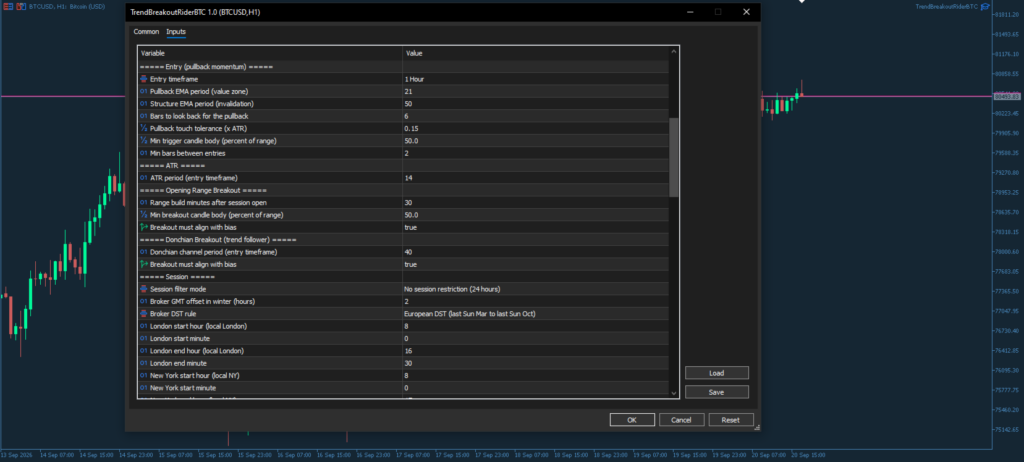The height and width of the screenshot is (462, 1024).
Task: Click the enum icon beside Entry timeframe
Action: pos(144,79)
